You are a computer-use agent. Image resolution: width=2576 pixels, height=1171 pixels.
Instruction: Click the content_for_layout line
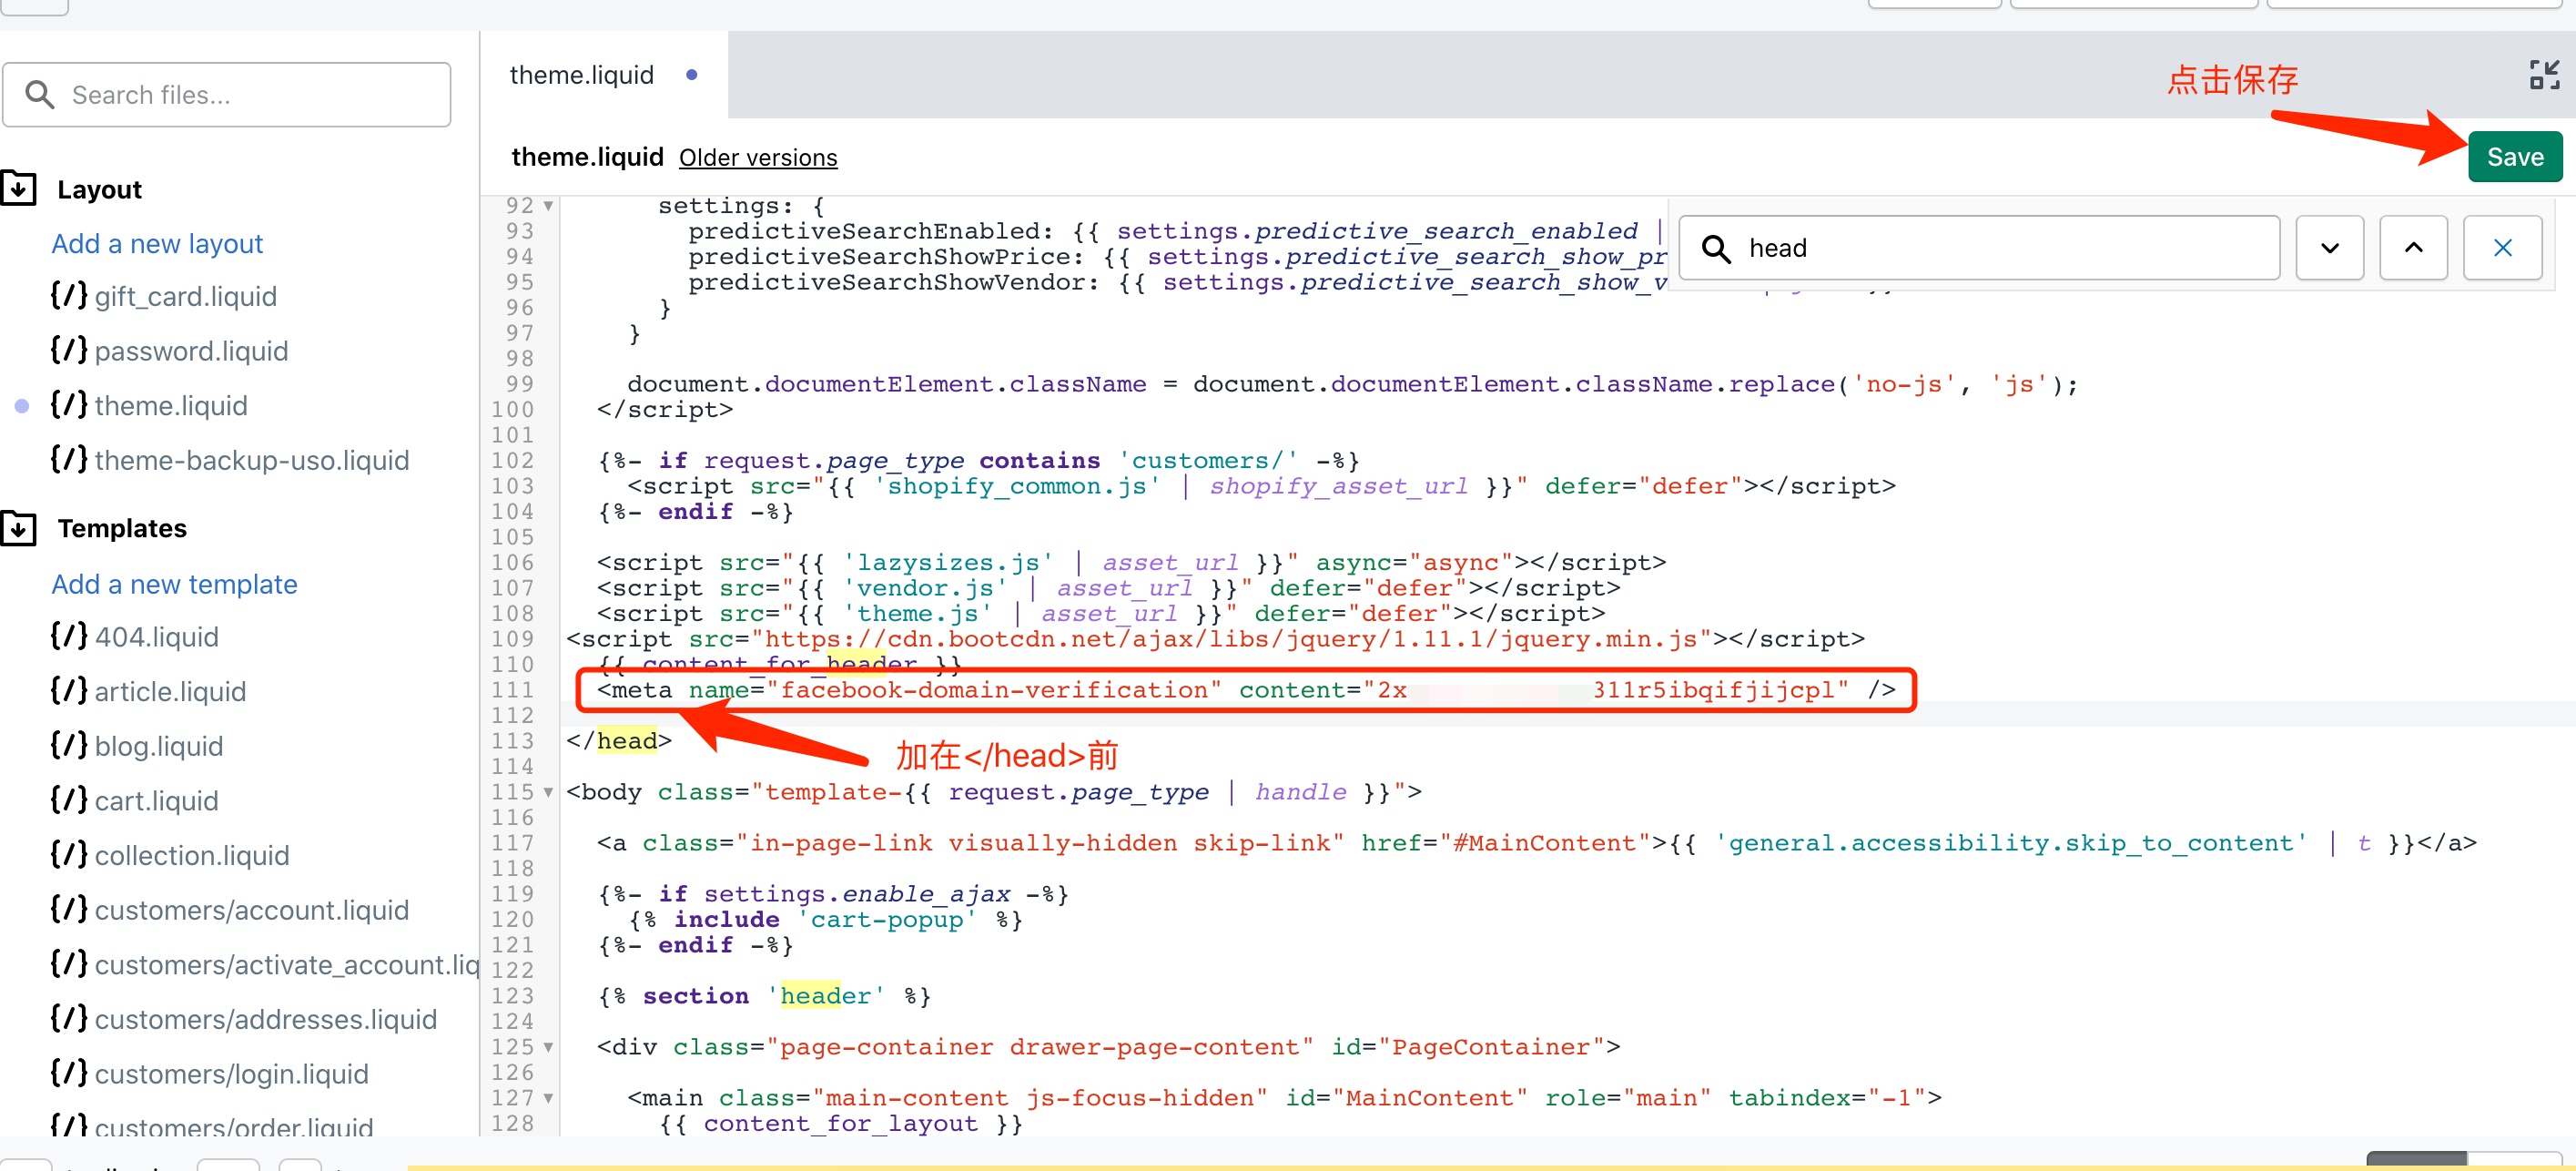[841, 1124]
